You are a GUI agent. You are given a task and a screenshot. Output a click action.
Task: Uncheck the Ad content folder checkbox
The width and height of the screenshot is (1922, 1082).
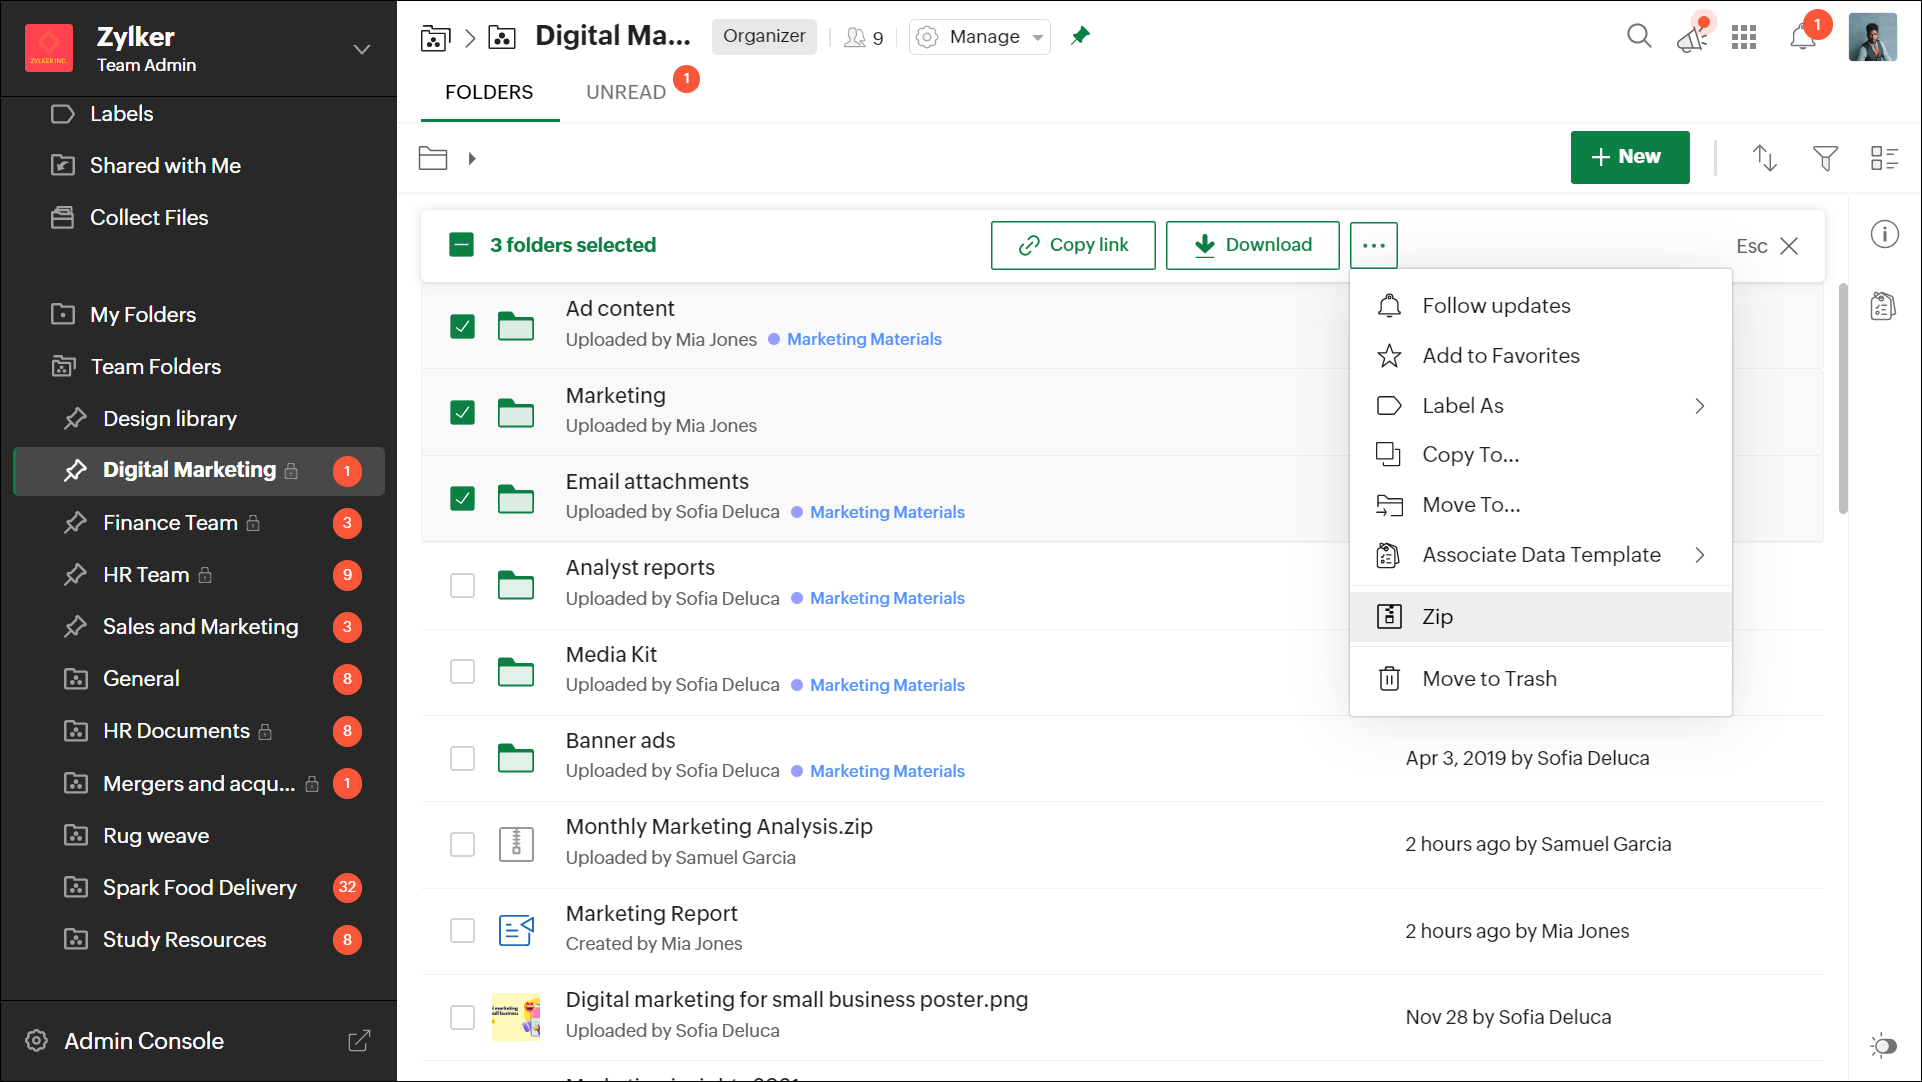[x=462, y=326]
